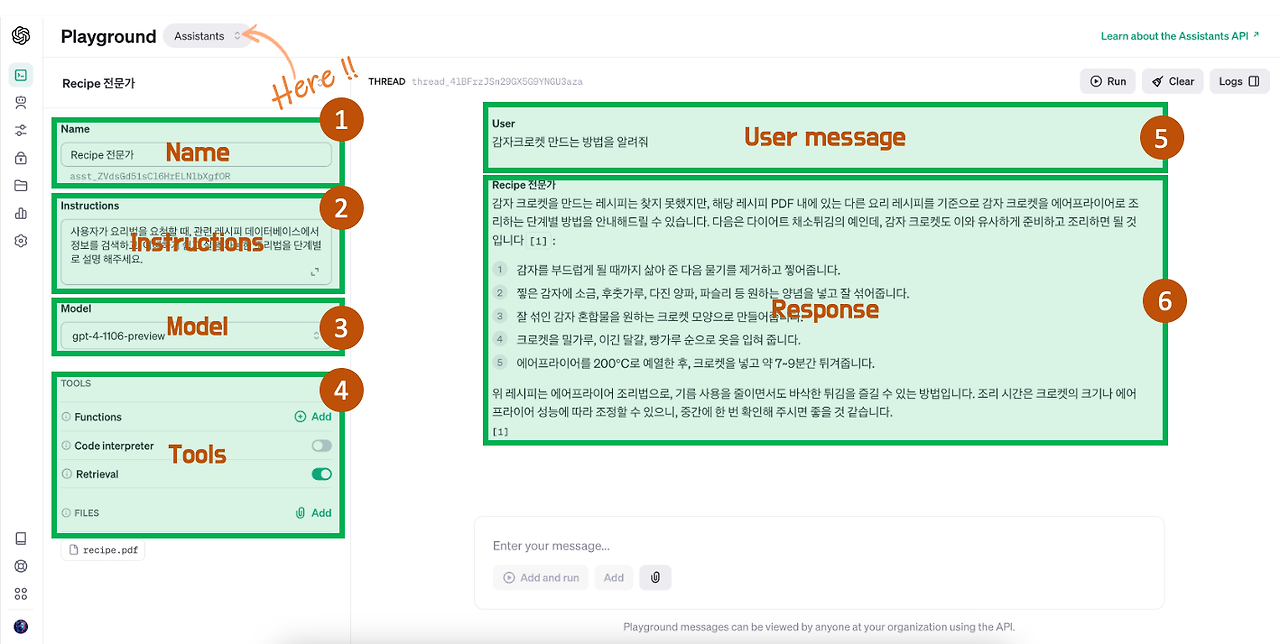Open the Settings gear icon in sidebar
Screen dimensions: 1280x644
(21, 241)
